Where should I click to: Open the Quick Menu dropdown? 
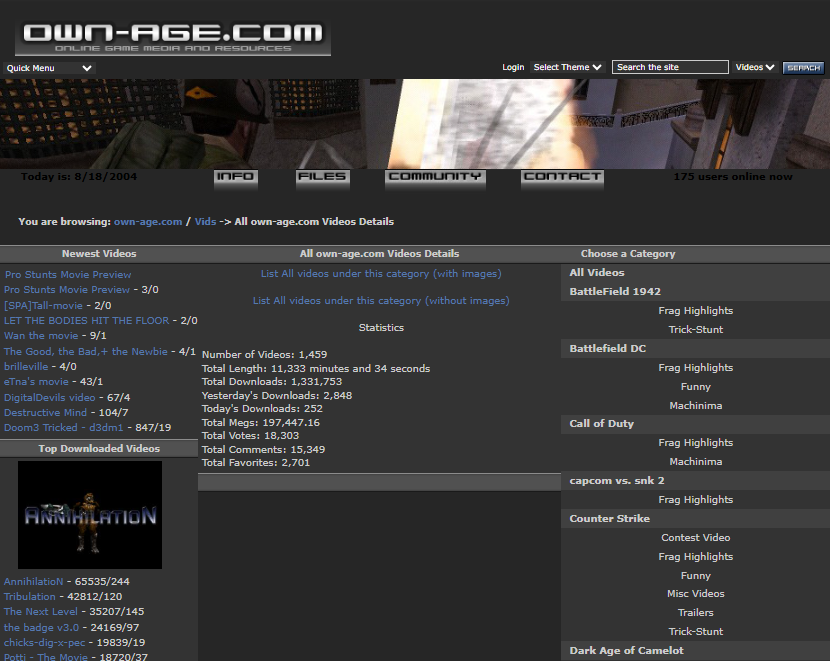coord(49,68)
